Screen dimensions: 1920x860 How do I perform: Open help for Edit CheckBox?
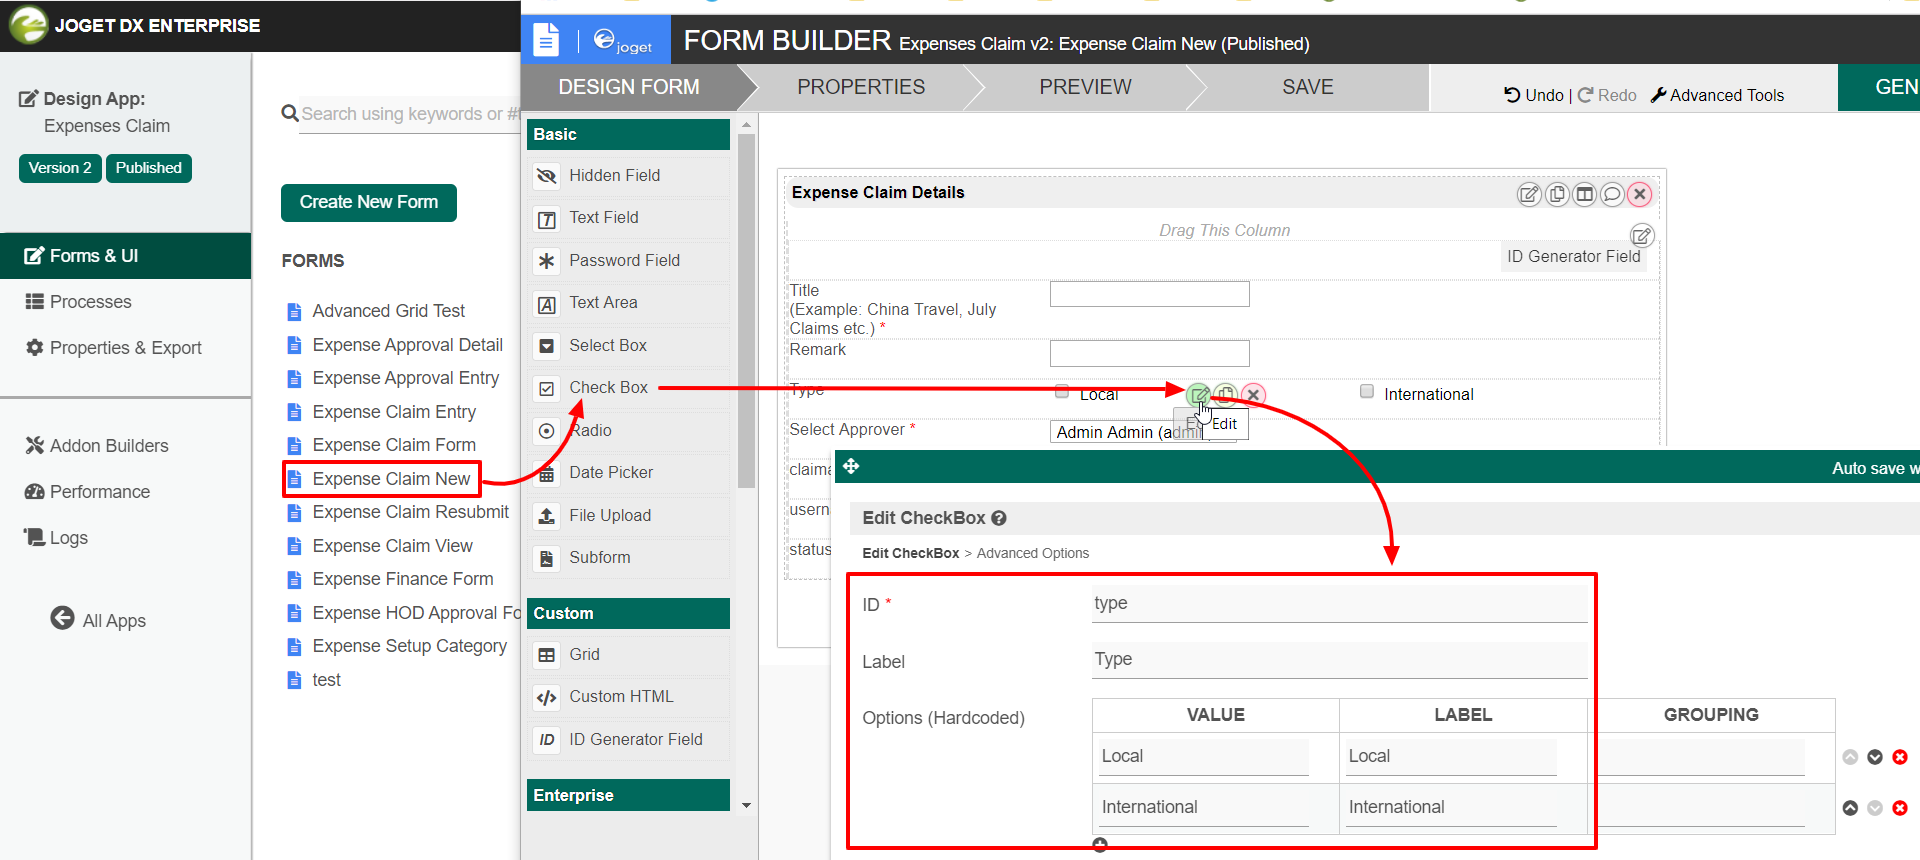click(999, 518)
